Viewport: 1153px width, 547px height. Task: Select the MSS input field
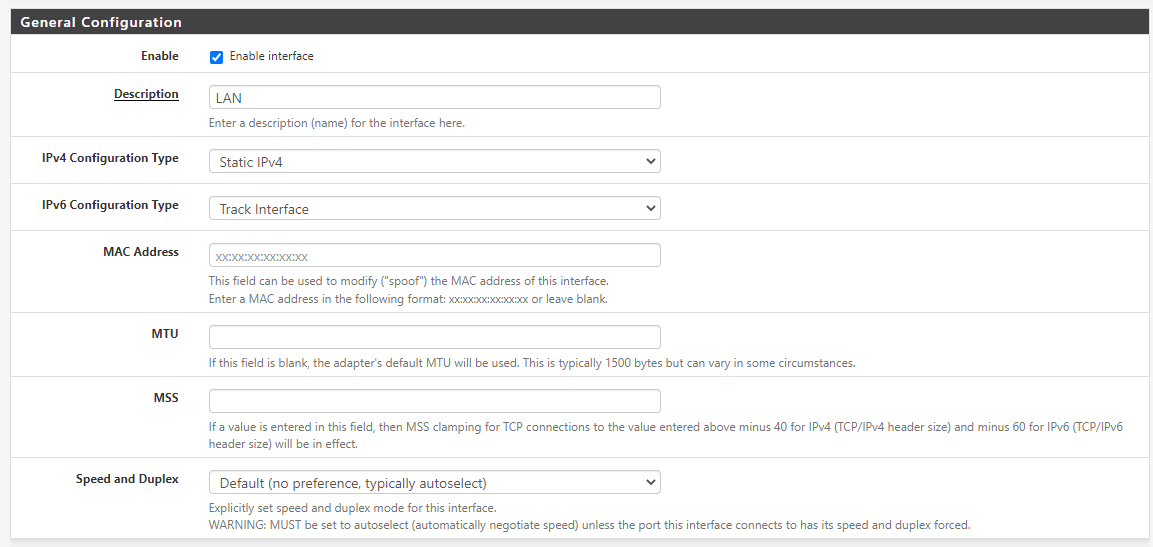coord(435,401)
